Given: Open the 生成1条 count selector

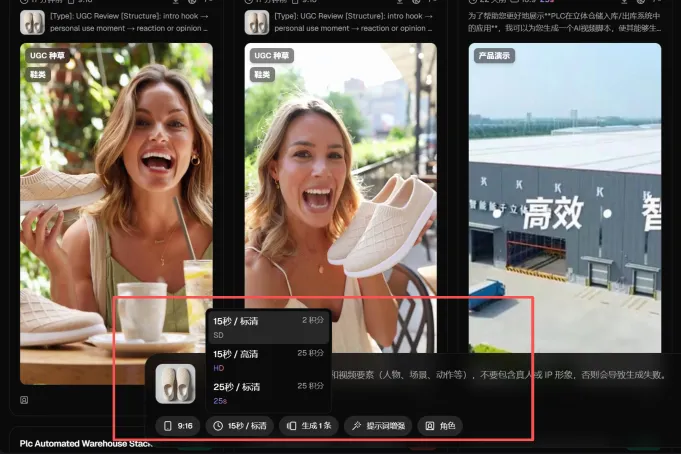Looking at the screenshot, I should coord(309,425).
